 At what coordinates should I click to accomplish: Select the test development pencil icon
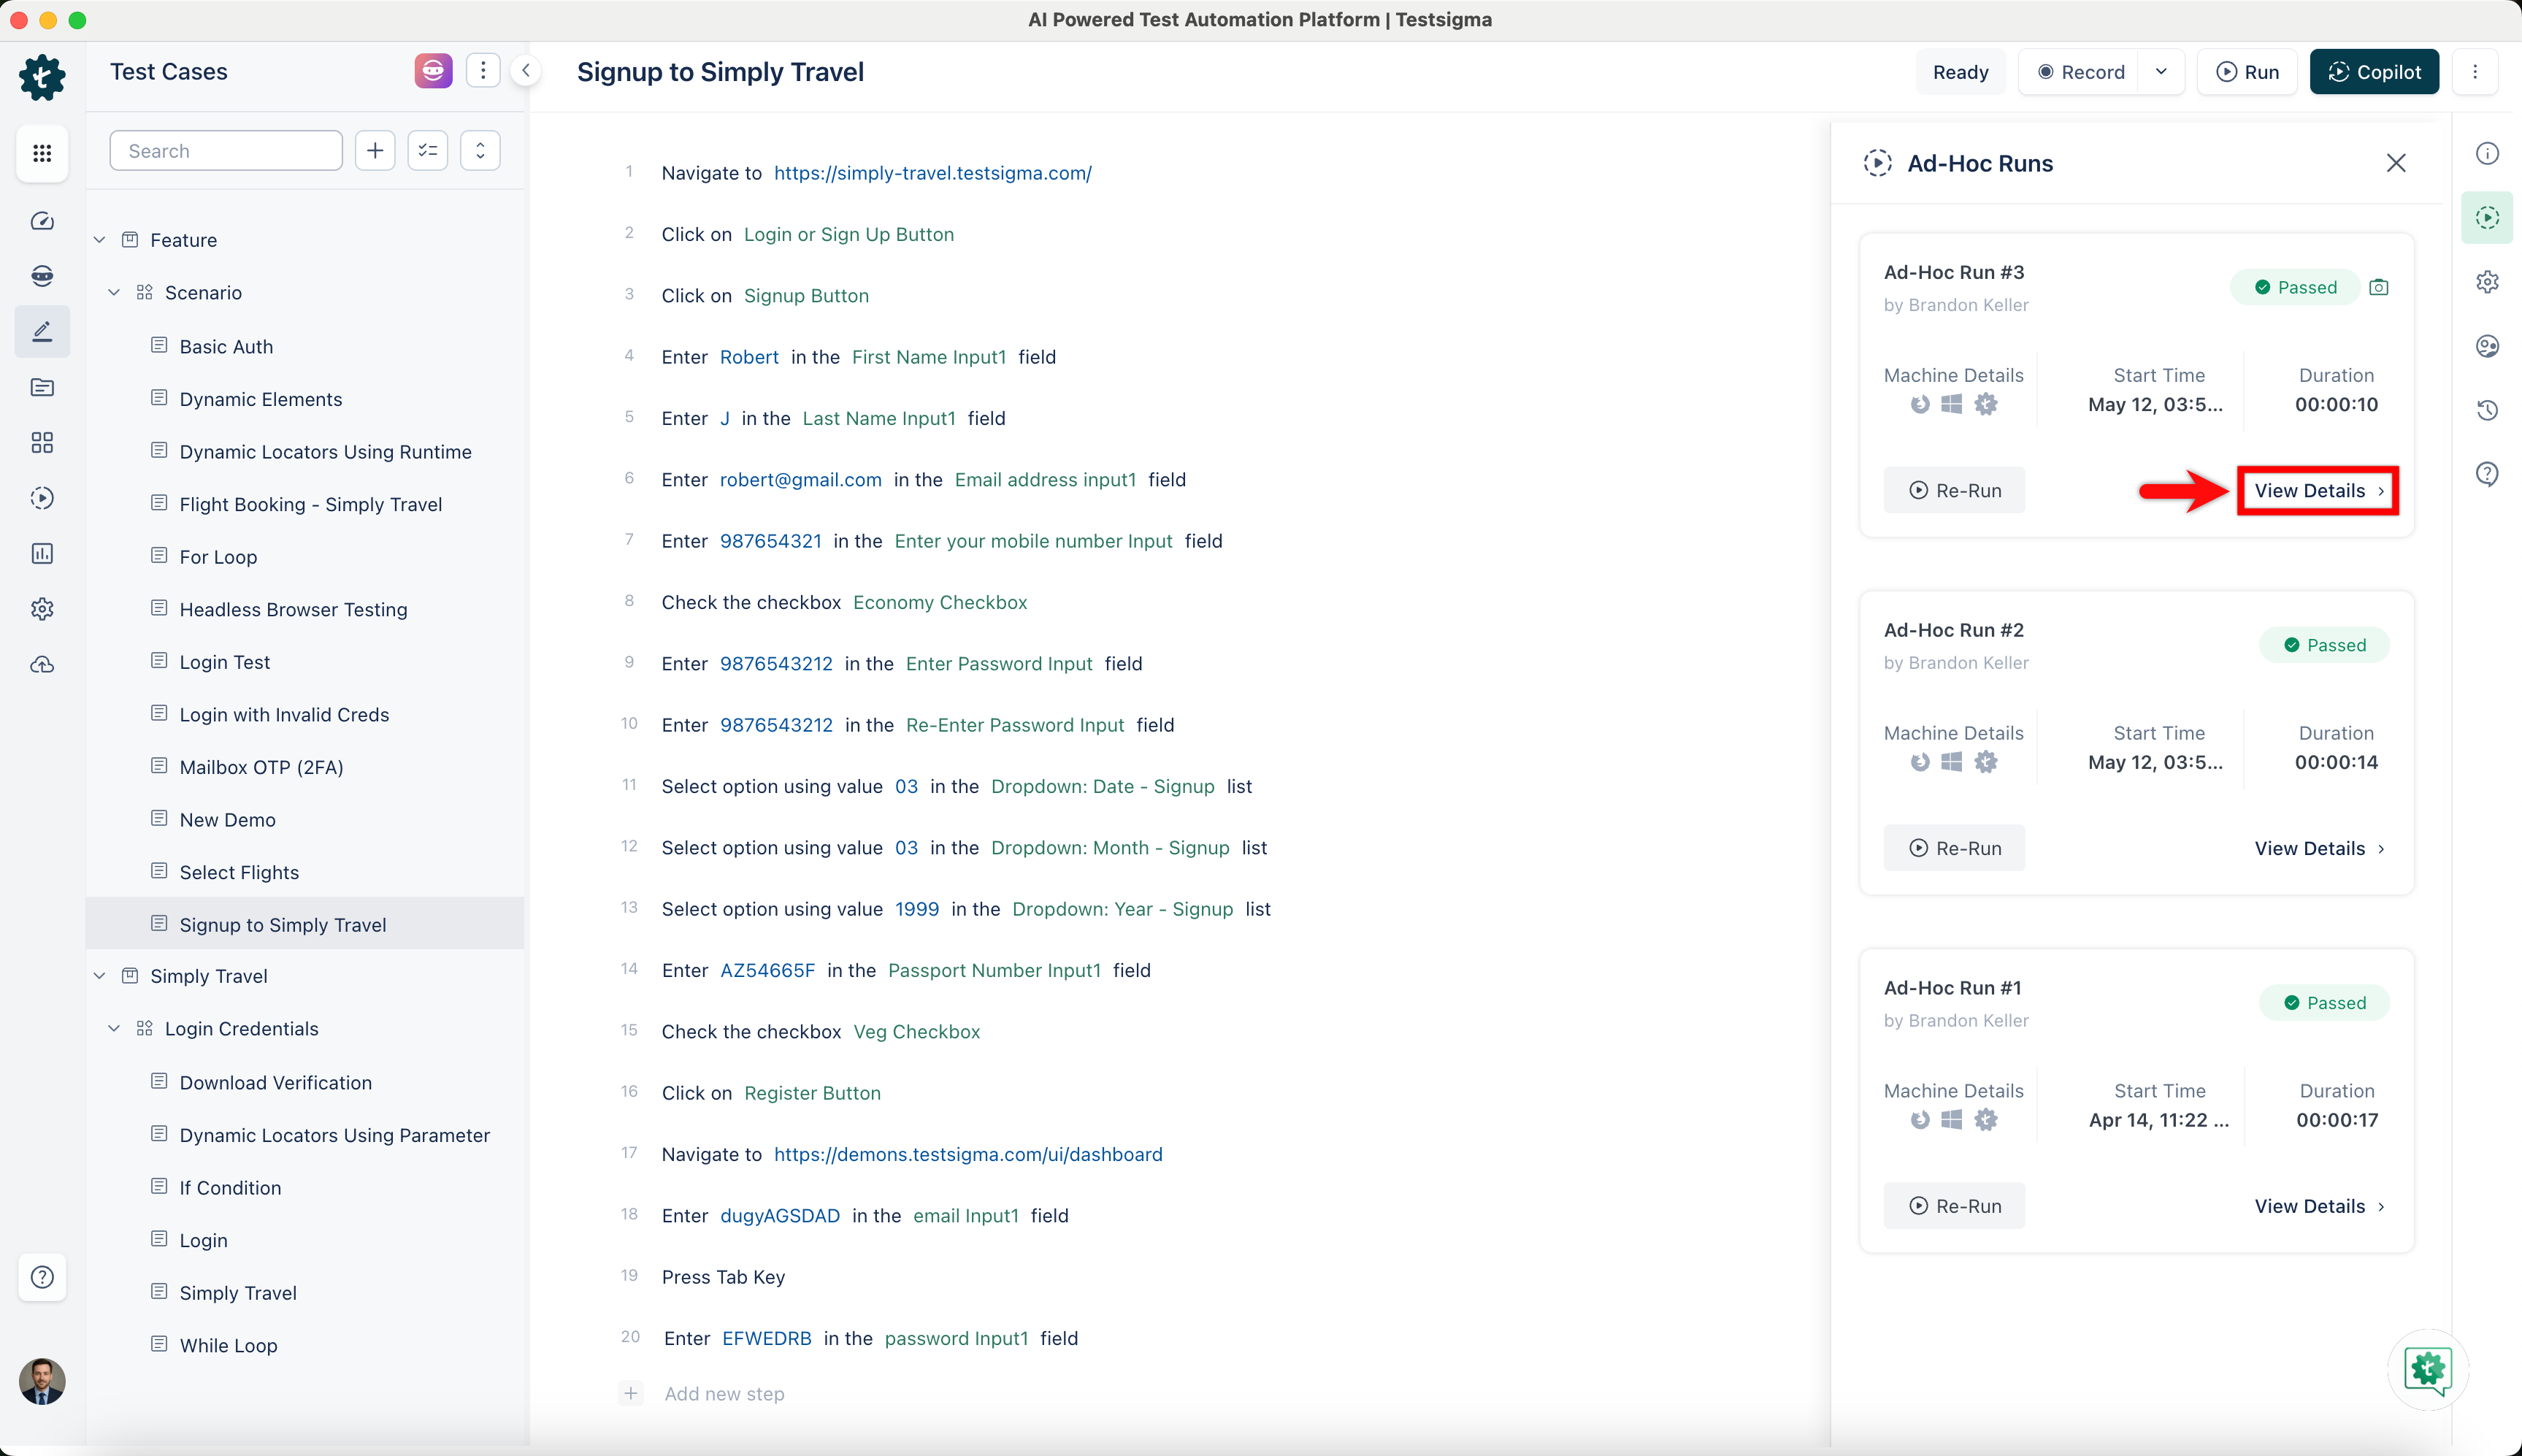(x=42, y=331)
